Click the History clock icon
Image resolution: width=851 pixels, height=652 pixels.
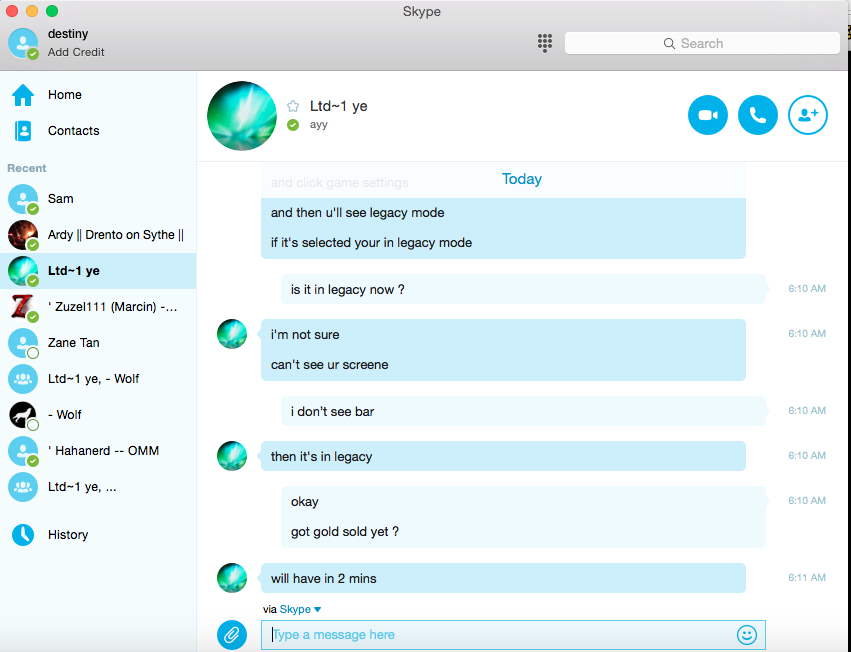23,535
